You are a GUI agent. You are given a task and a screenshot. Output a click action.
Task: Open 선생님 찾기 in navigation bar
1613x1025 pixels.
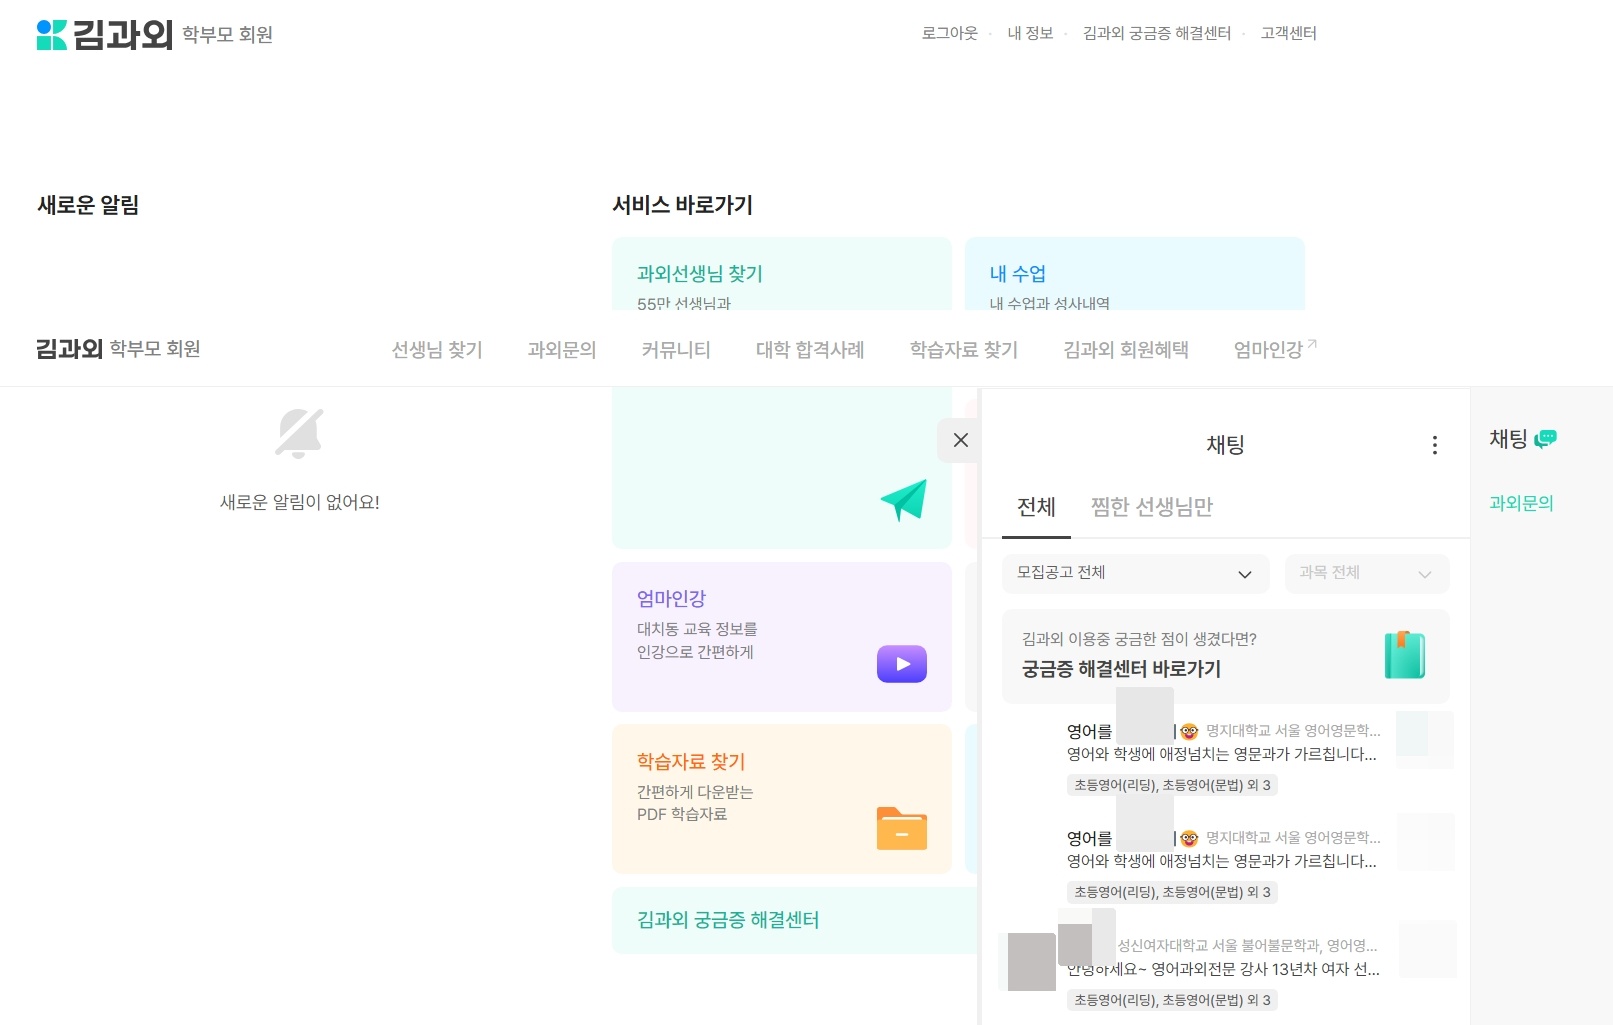tap(437, 350)
